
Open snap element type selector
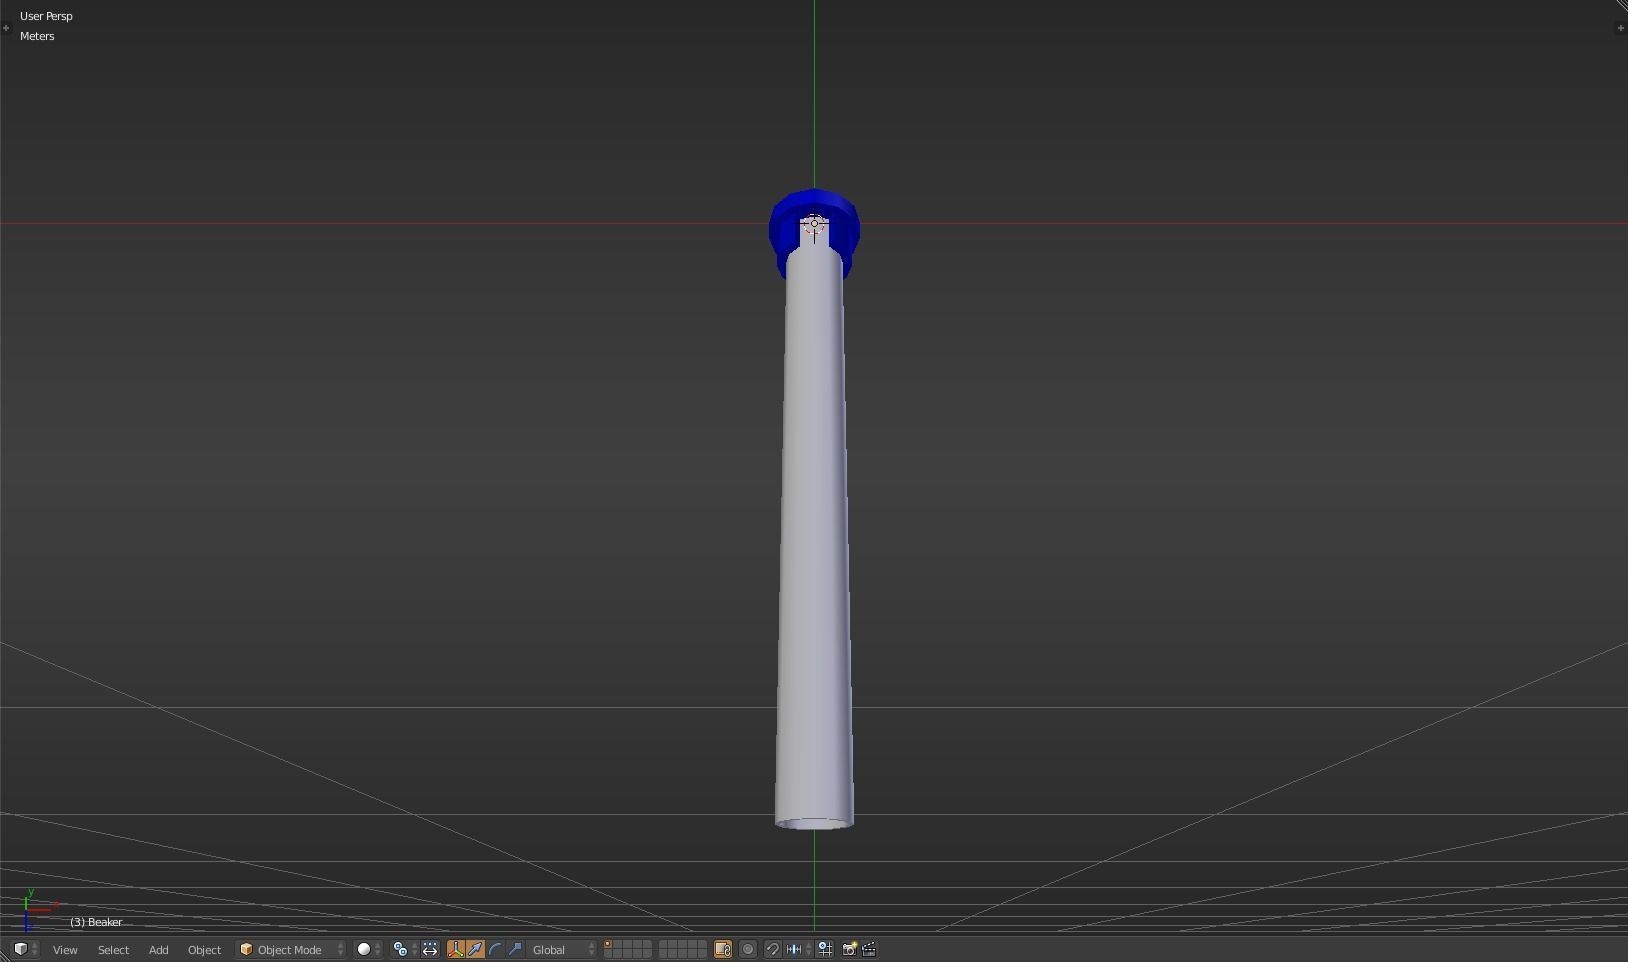click(x=798, y=949)
